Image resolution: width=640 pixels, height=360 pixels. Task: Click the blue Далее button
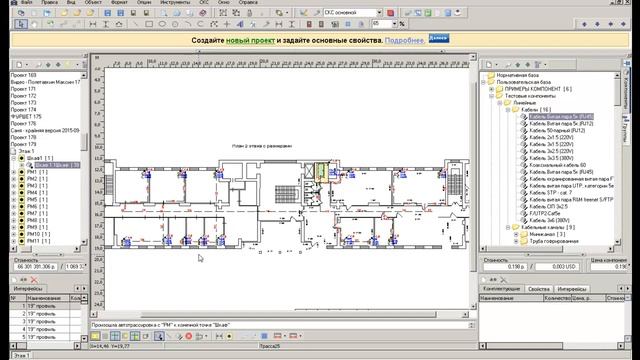[x=439, y=38]
